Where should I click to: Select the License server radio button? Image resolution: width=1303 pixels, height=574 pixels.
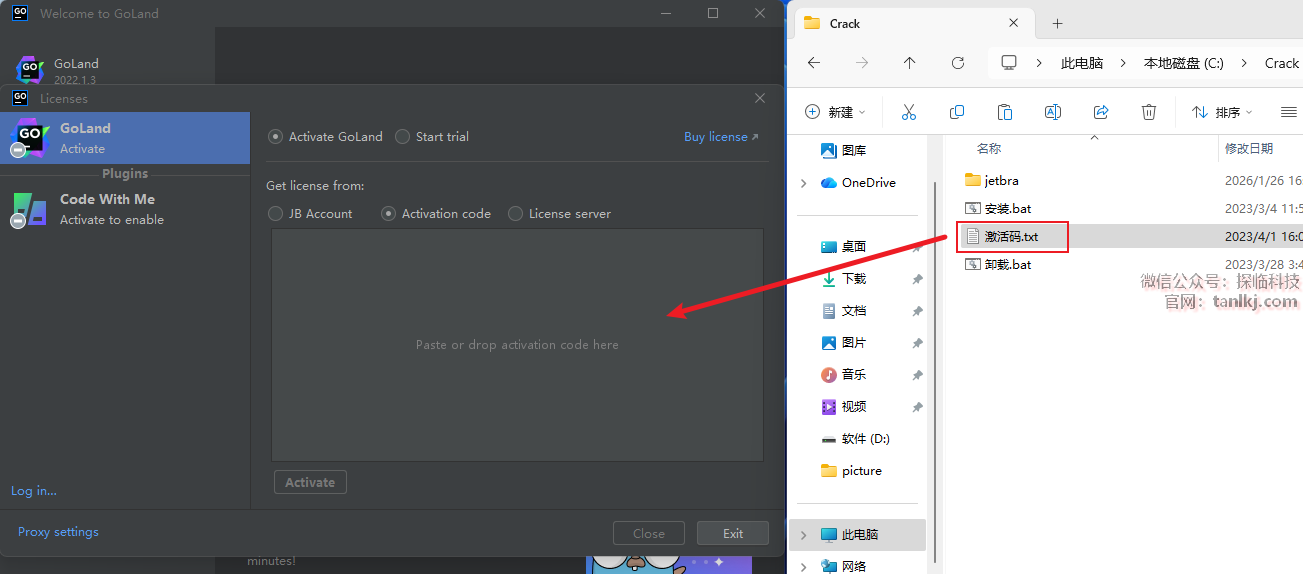(x=516, y=214)
